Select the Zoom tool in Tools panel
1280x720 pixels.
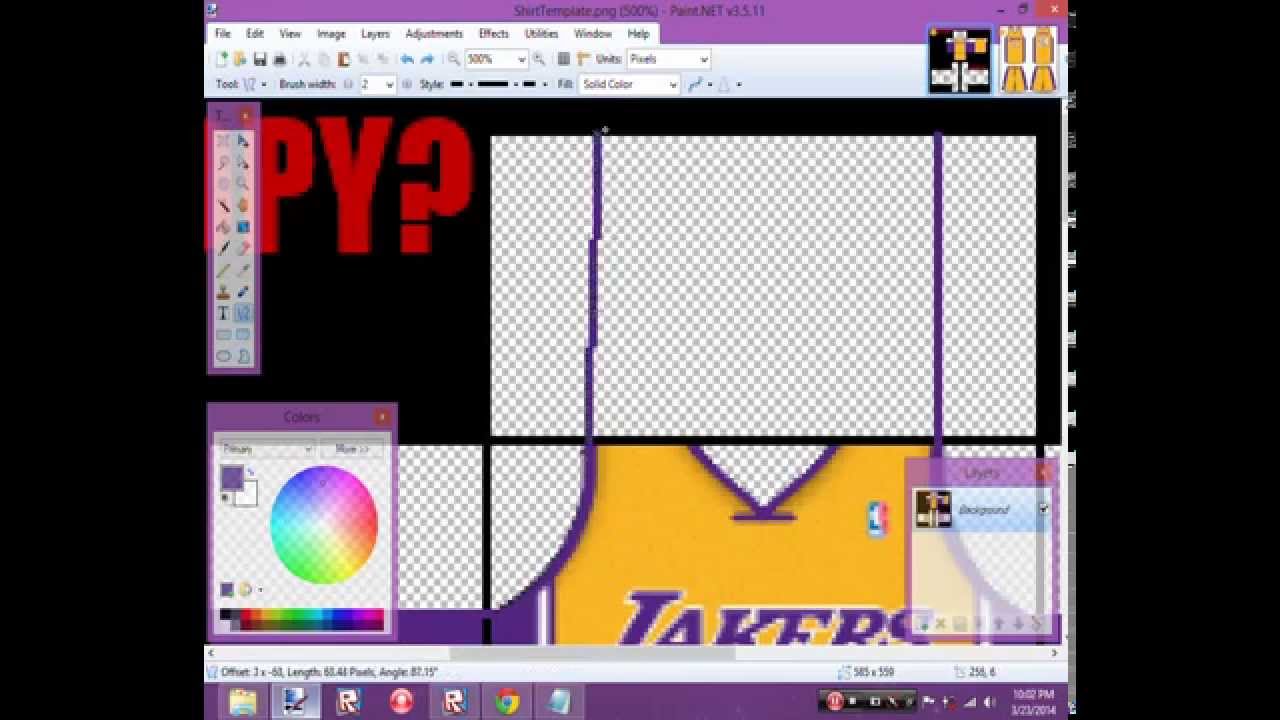243,182
